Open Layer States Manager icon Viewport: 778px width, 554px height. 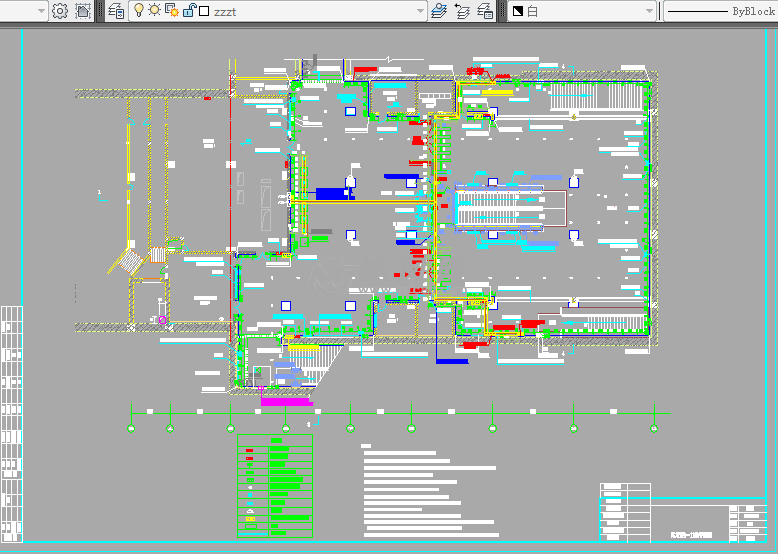[x=485, y=11]
